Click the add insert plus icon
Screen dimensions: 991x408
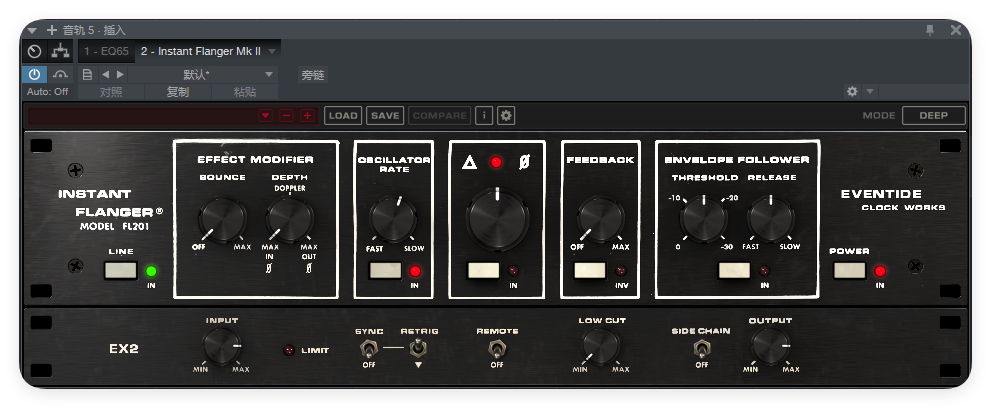coord(52,30)
